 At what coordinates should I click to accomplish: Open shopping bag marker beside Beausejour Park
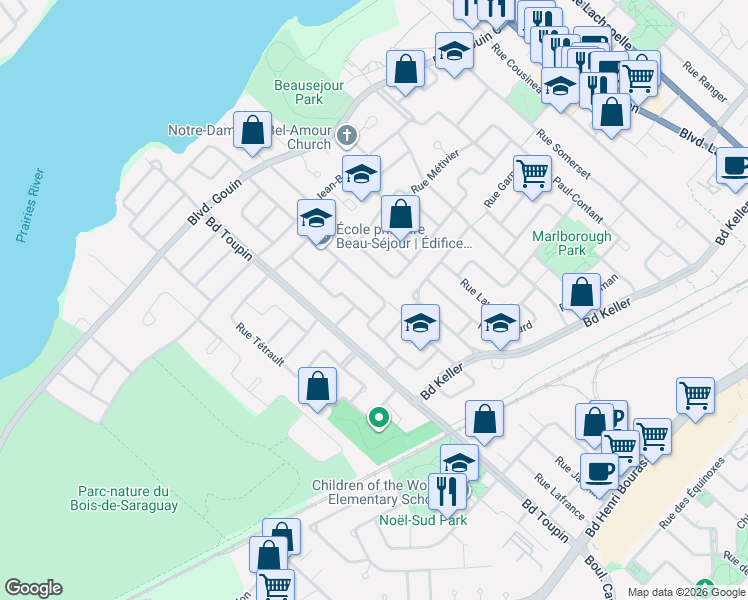(x=405, y=72)
